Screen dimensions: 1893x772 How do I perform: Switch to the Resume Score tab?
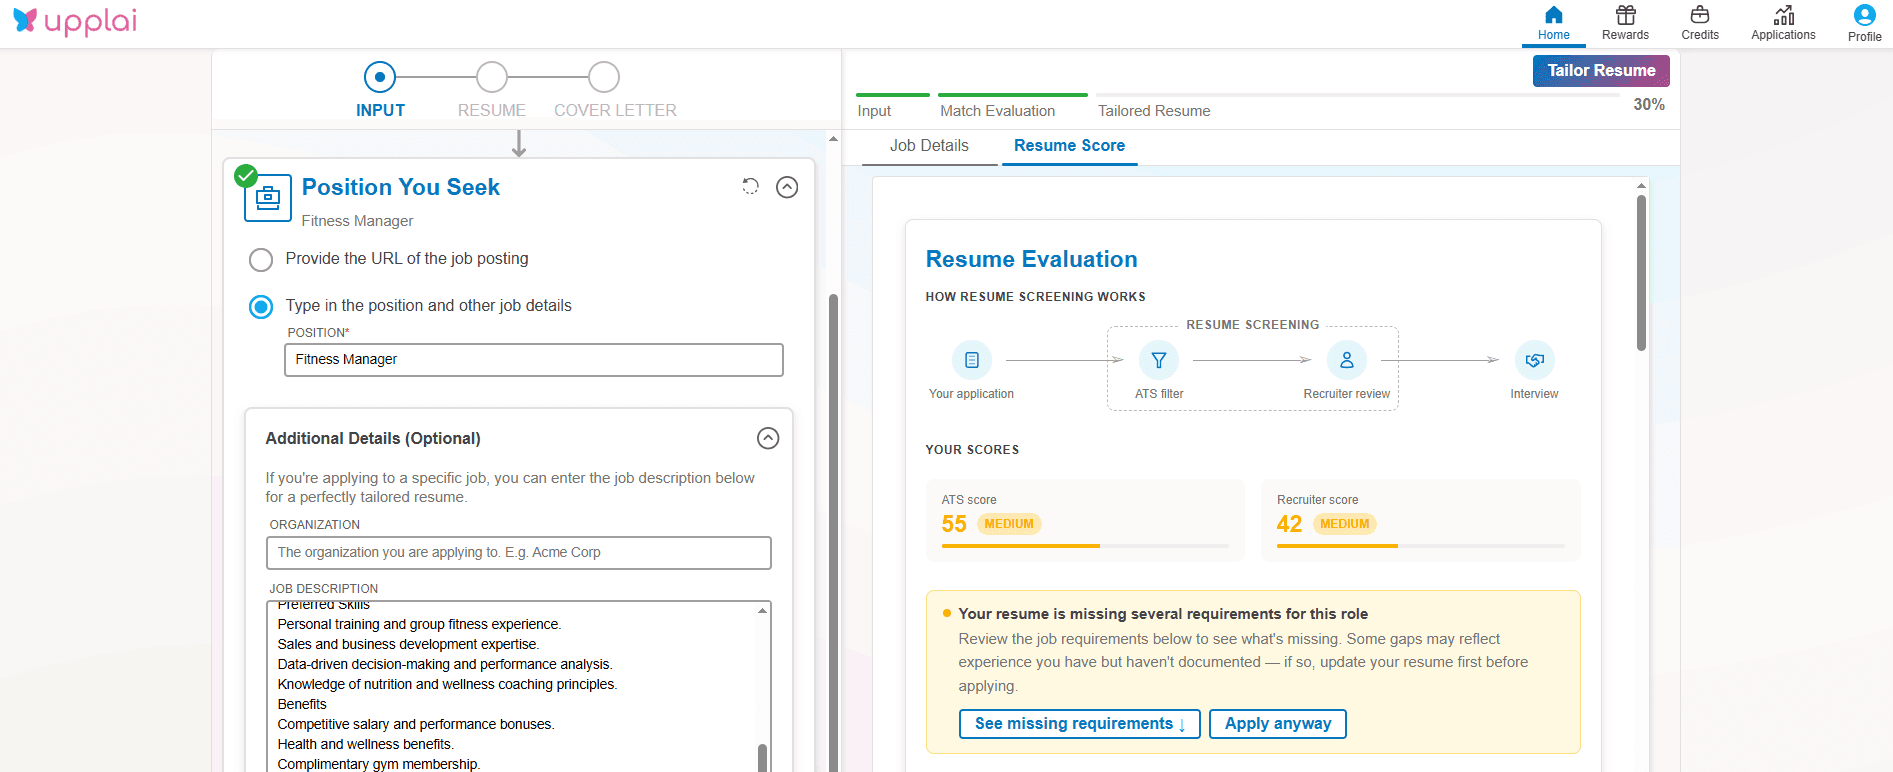[1069, 146]
